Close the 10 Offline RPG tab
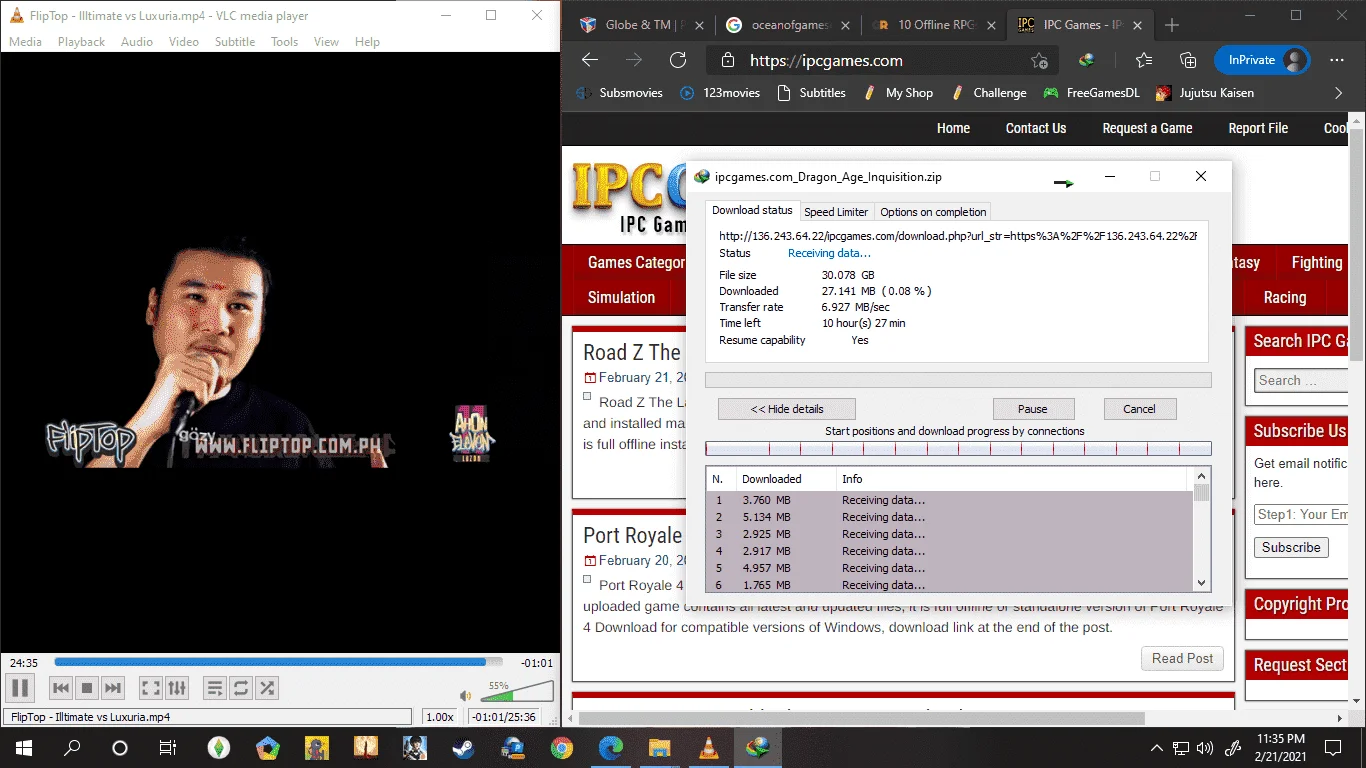 click(x=990, y=25)
